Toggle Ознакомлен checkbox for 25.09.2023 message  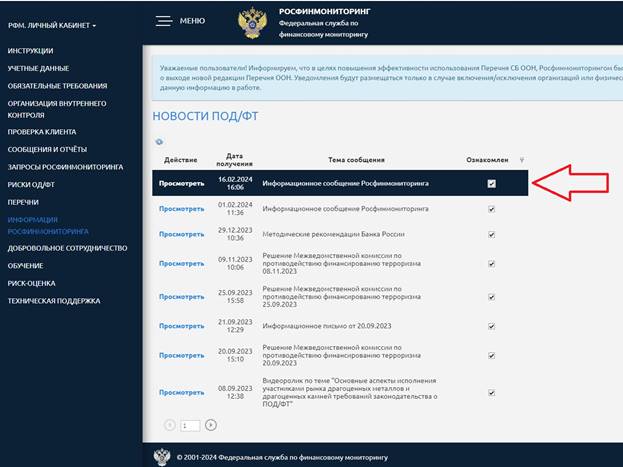pyautogui.click(x=491, y=297)
